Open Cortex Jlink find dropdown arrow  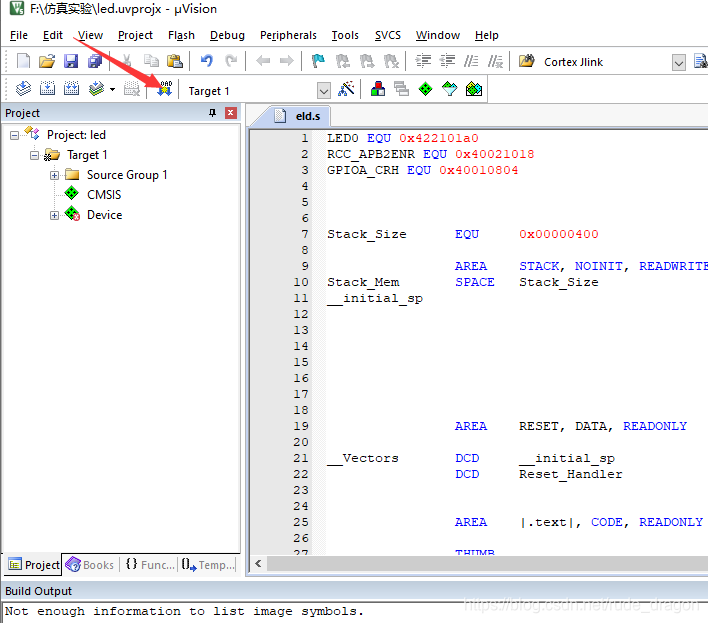(679, 62)
